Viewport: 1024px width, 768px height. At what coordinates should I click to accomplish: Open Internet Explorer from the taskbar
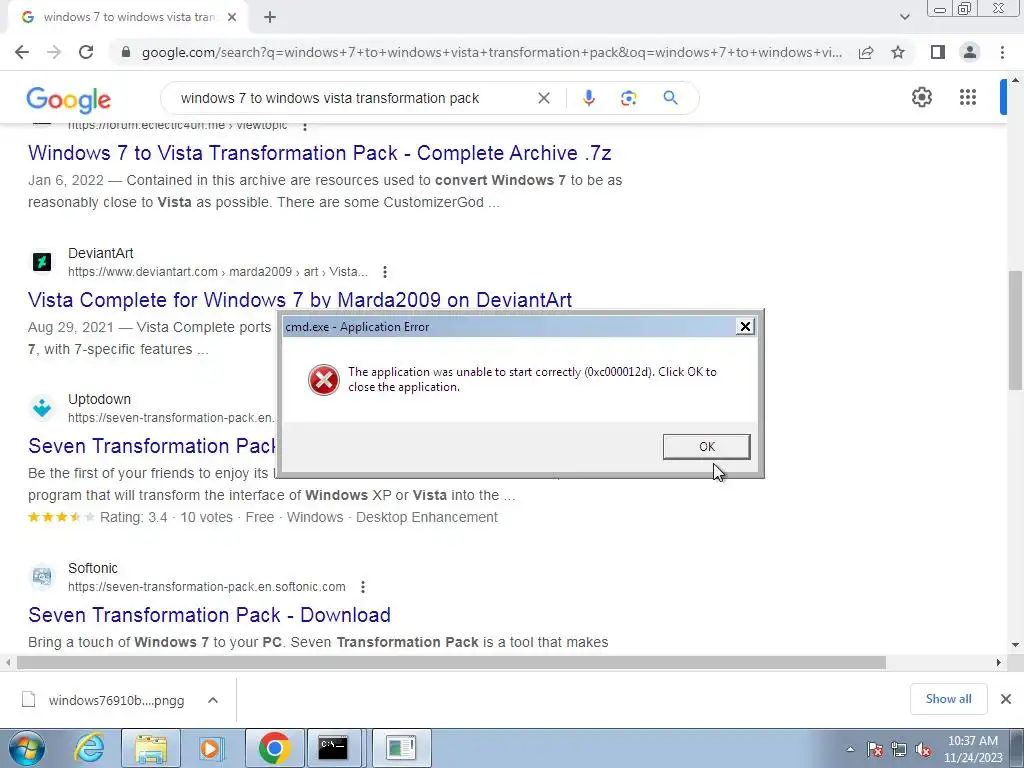(89, 748)
